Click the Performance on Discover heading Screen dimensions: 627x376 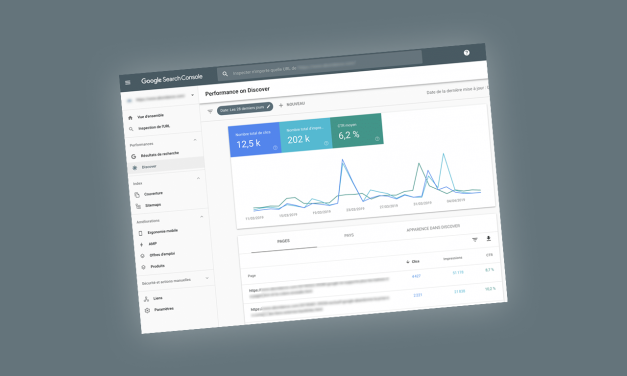(238, 91)
